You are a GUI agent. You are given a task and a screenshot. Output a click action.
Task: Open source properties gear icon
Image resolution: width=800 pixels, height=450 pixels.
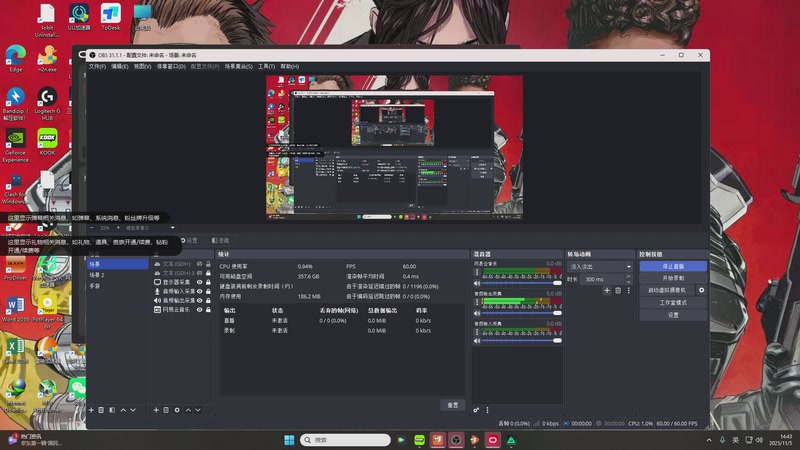[x=177, y=410]
